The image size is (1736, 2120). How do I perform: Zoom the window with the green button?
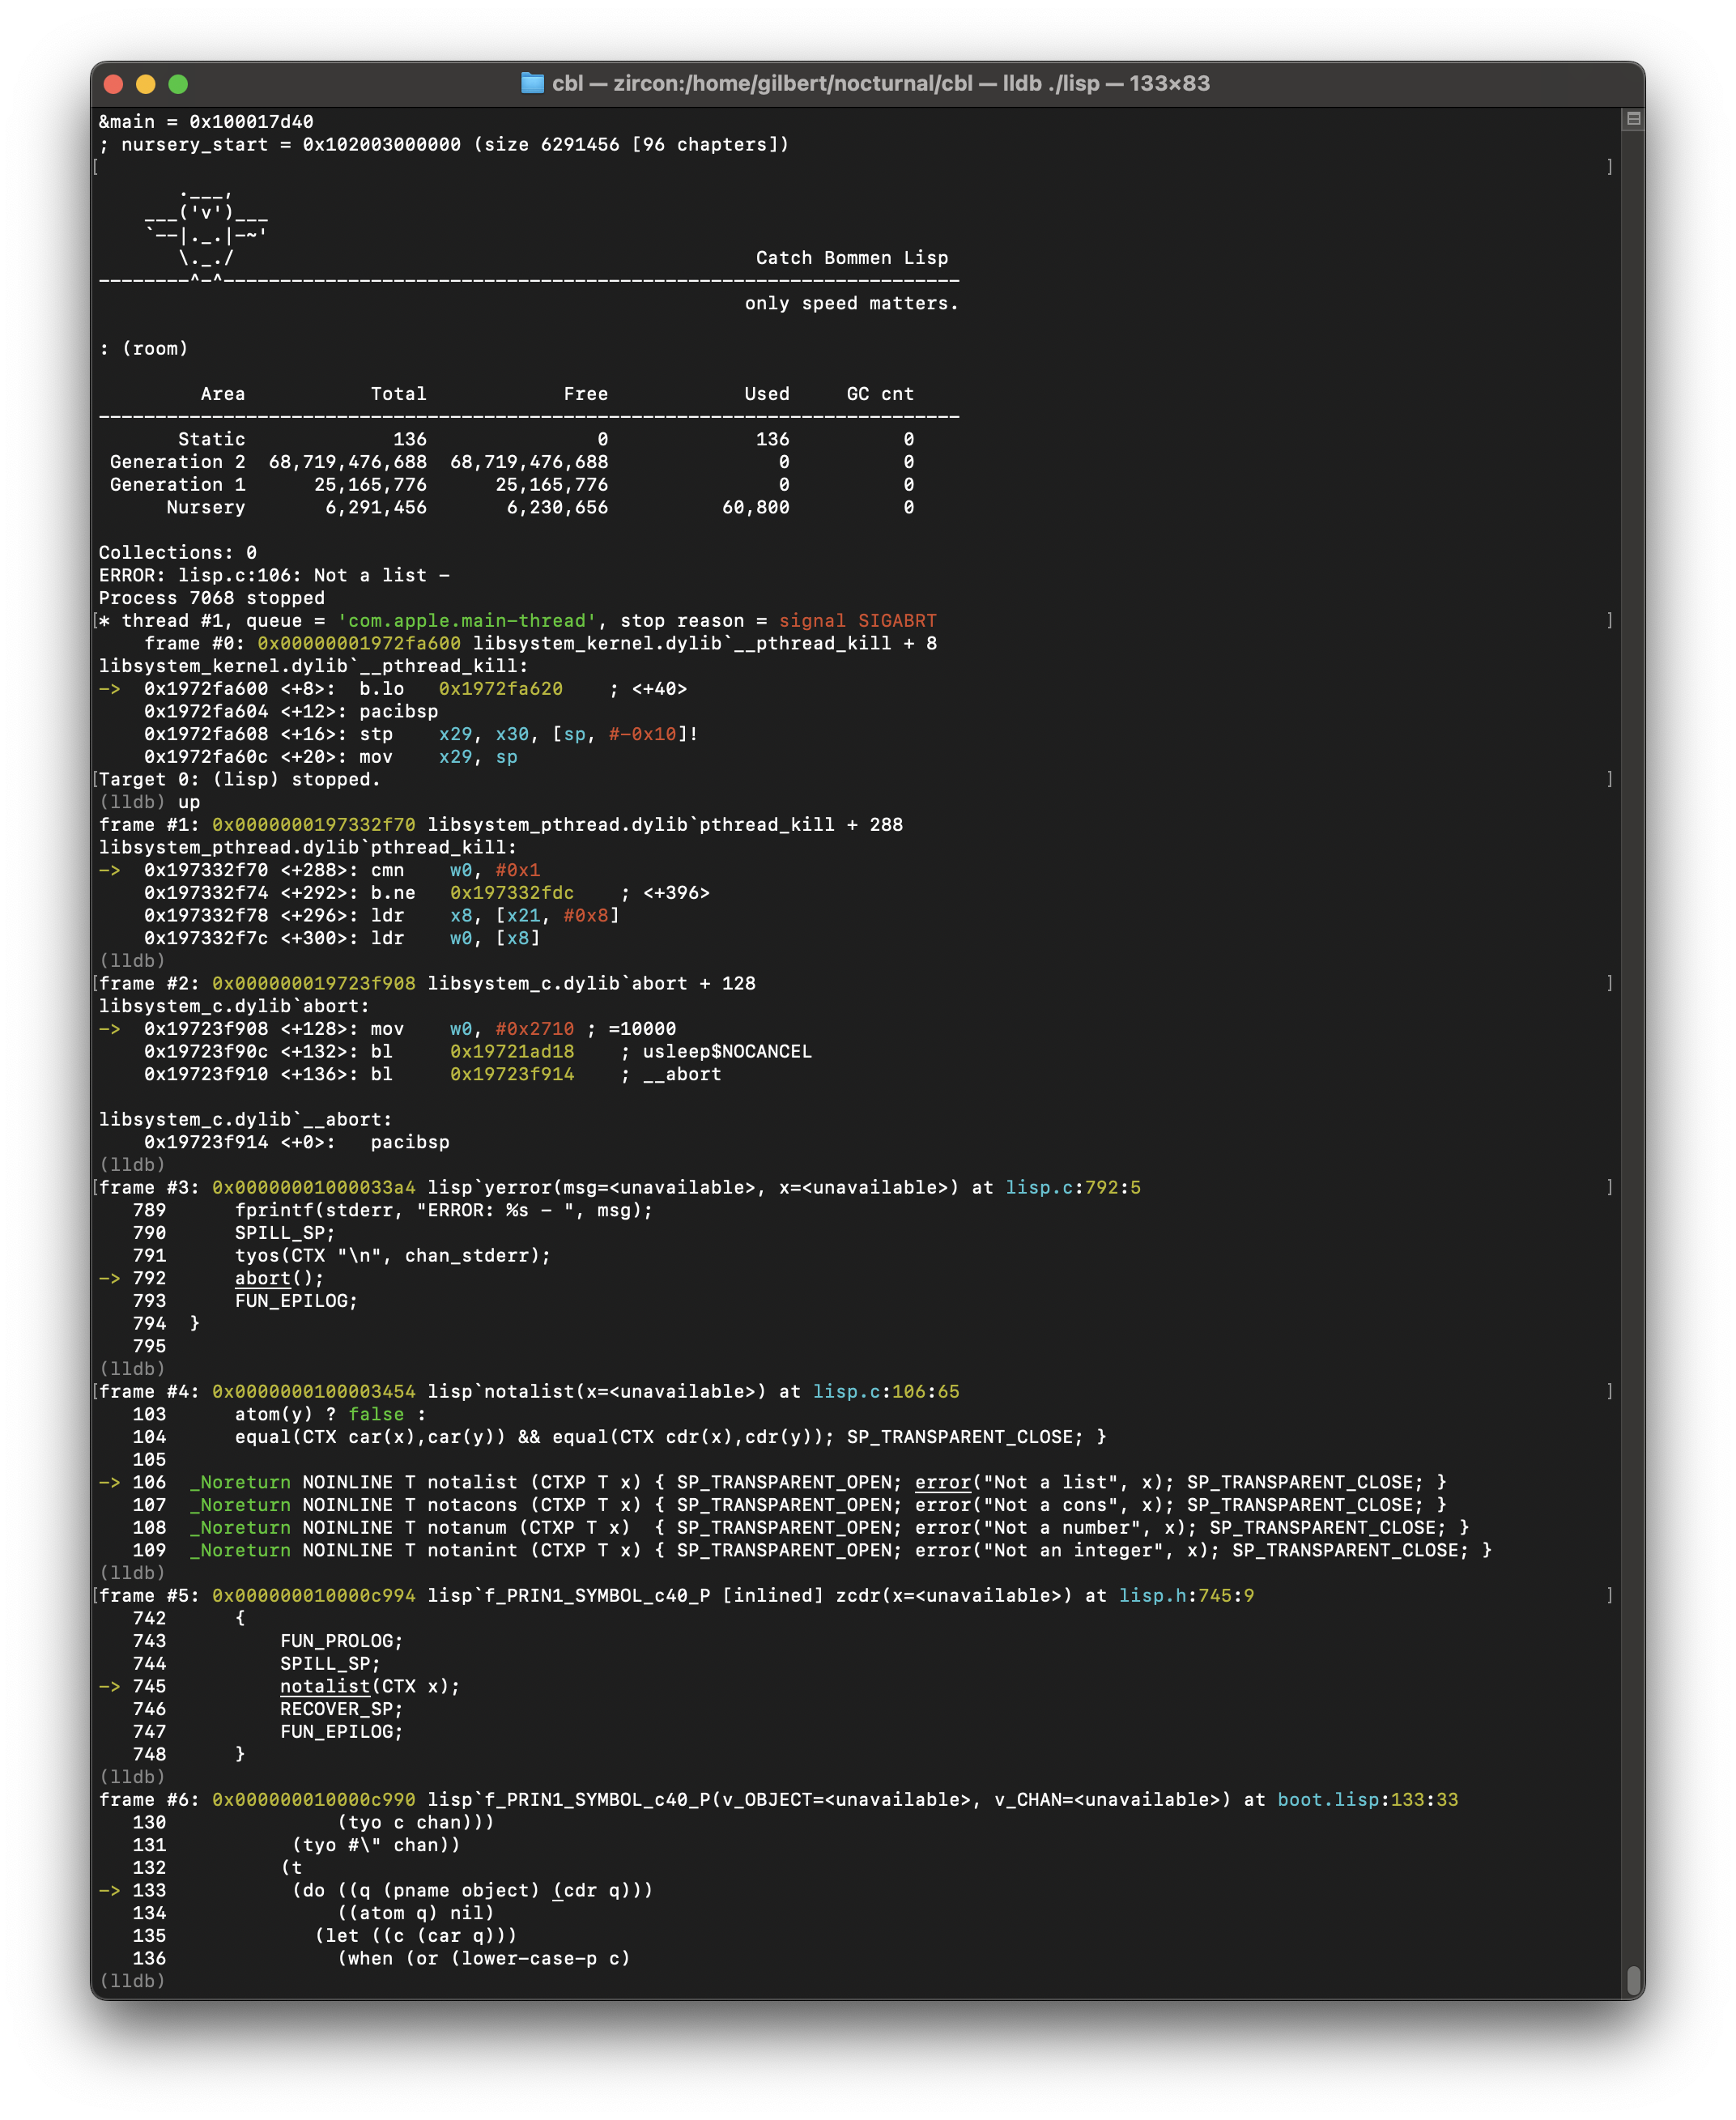point(178,84)
